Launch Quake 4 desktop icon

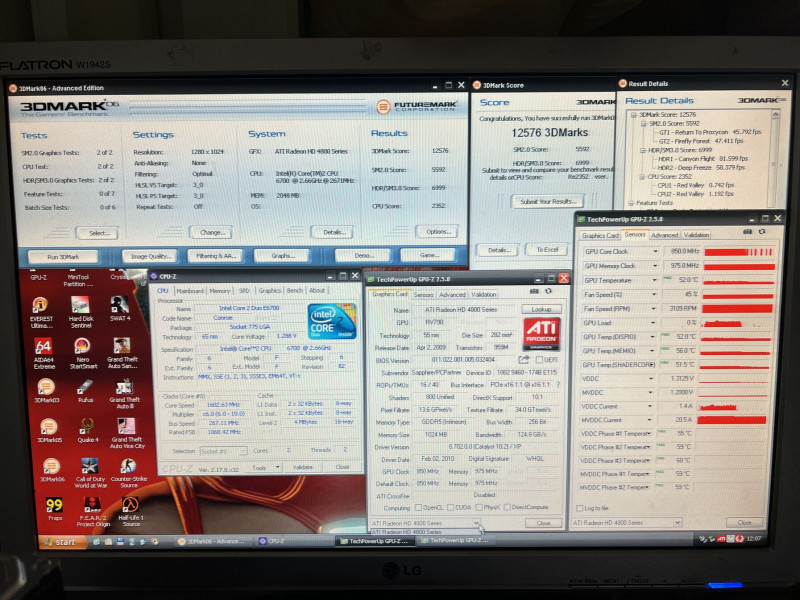pyautogui.click(x=88, y=430)
